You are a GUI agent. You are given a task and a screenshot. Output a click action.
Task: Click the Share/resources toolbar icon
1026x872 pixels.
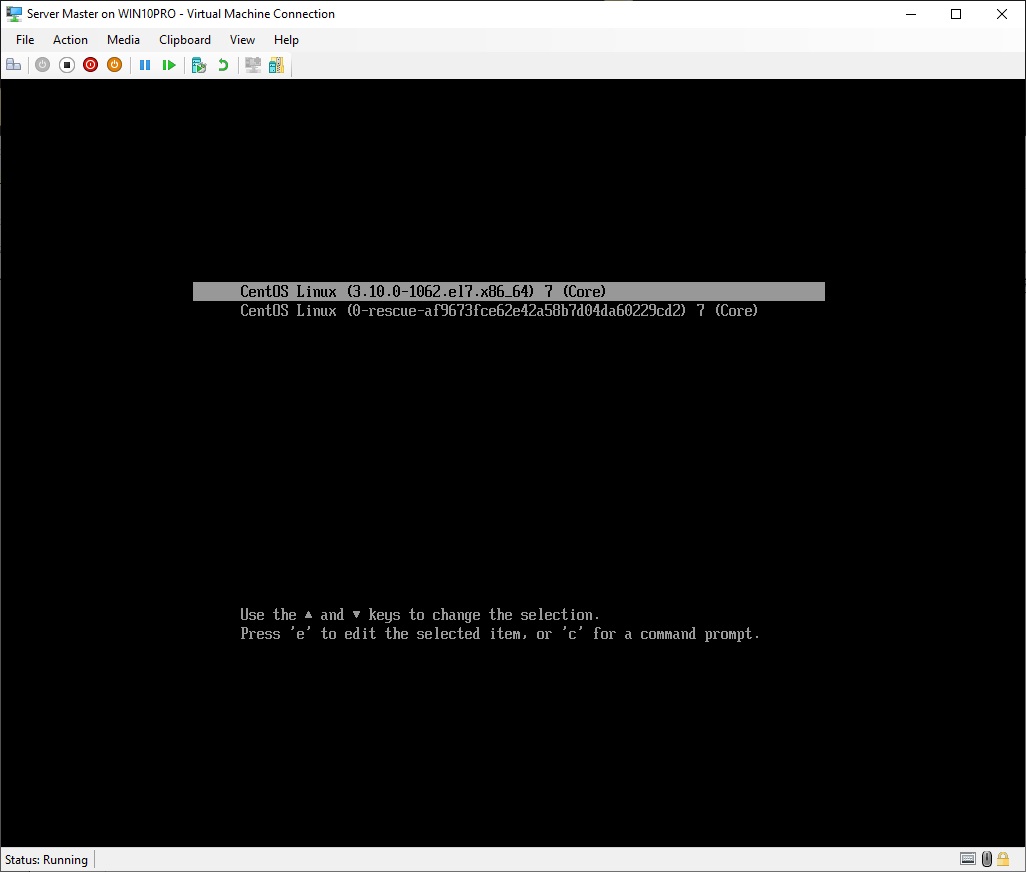(276, 65)
